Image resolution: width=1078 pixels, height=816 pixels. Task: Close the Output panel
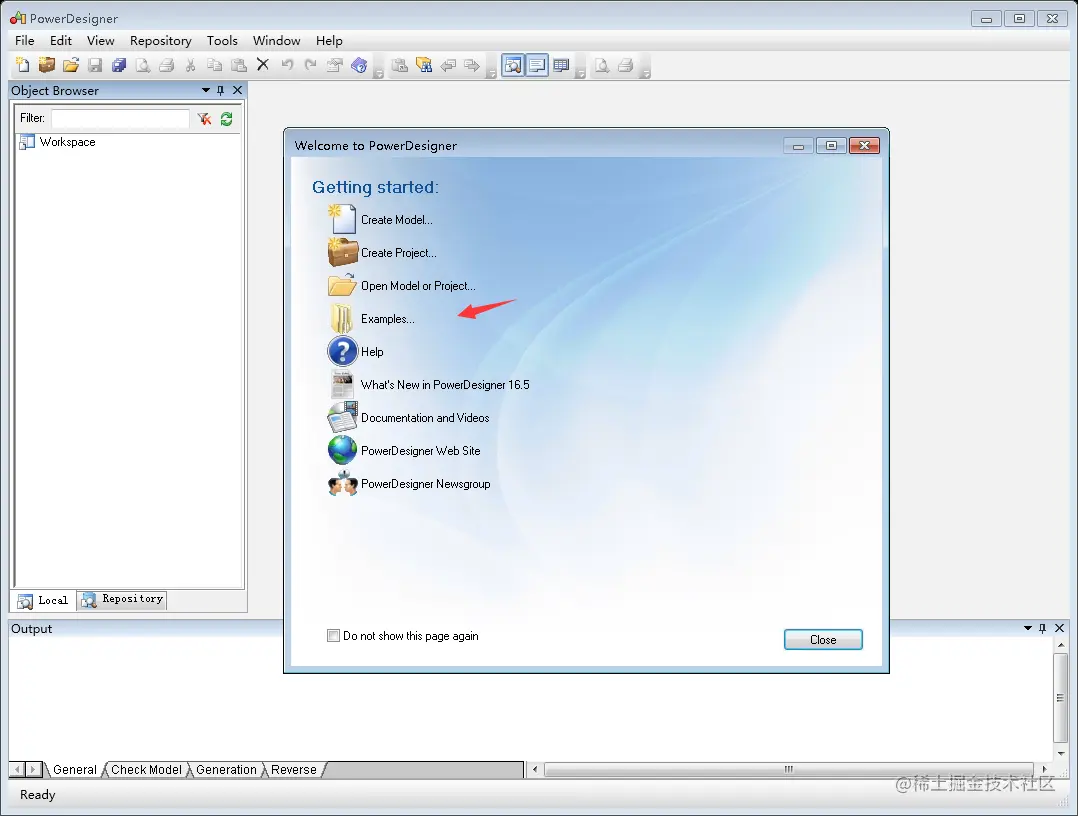click(1059, 628)
